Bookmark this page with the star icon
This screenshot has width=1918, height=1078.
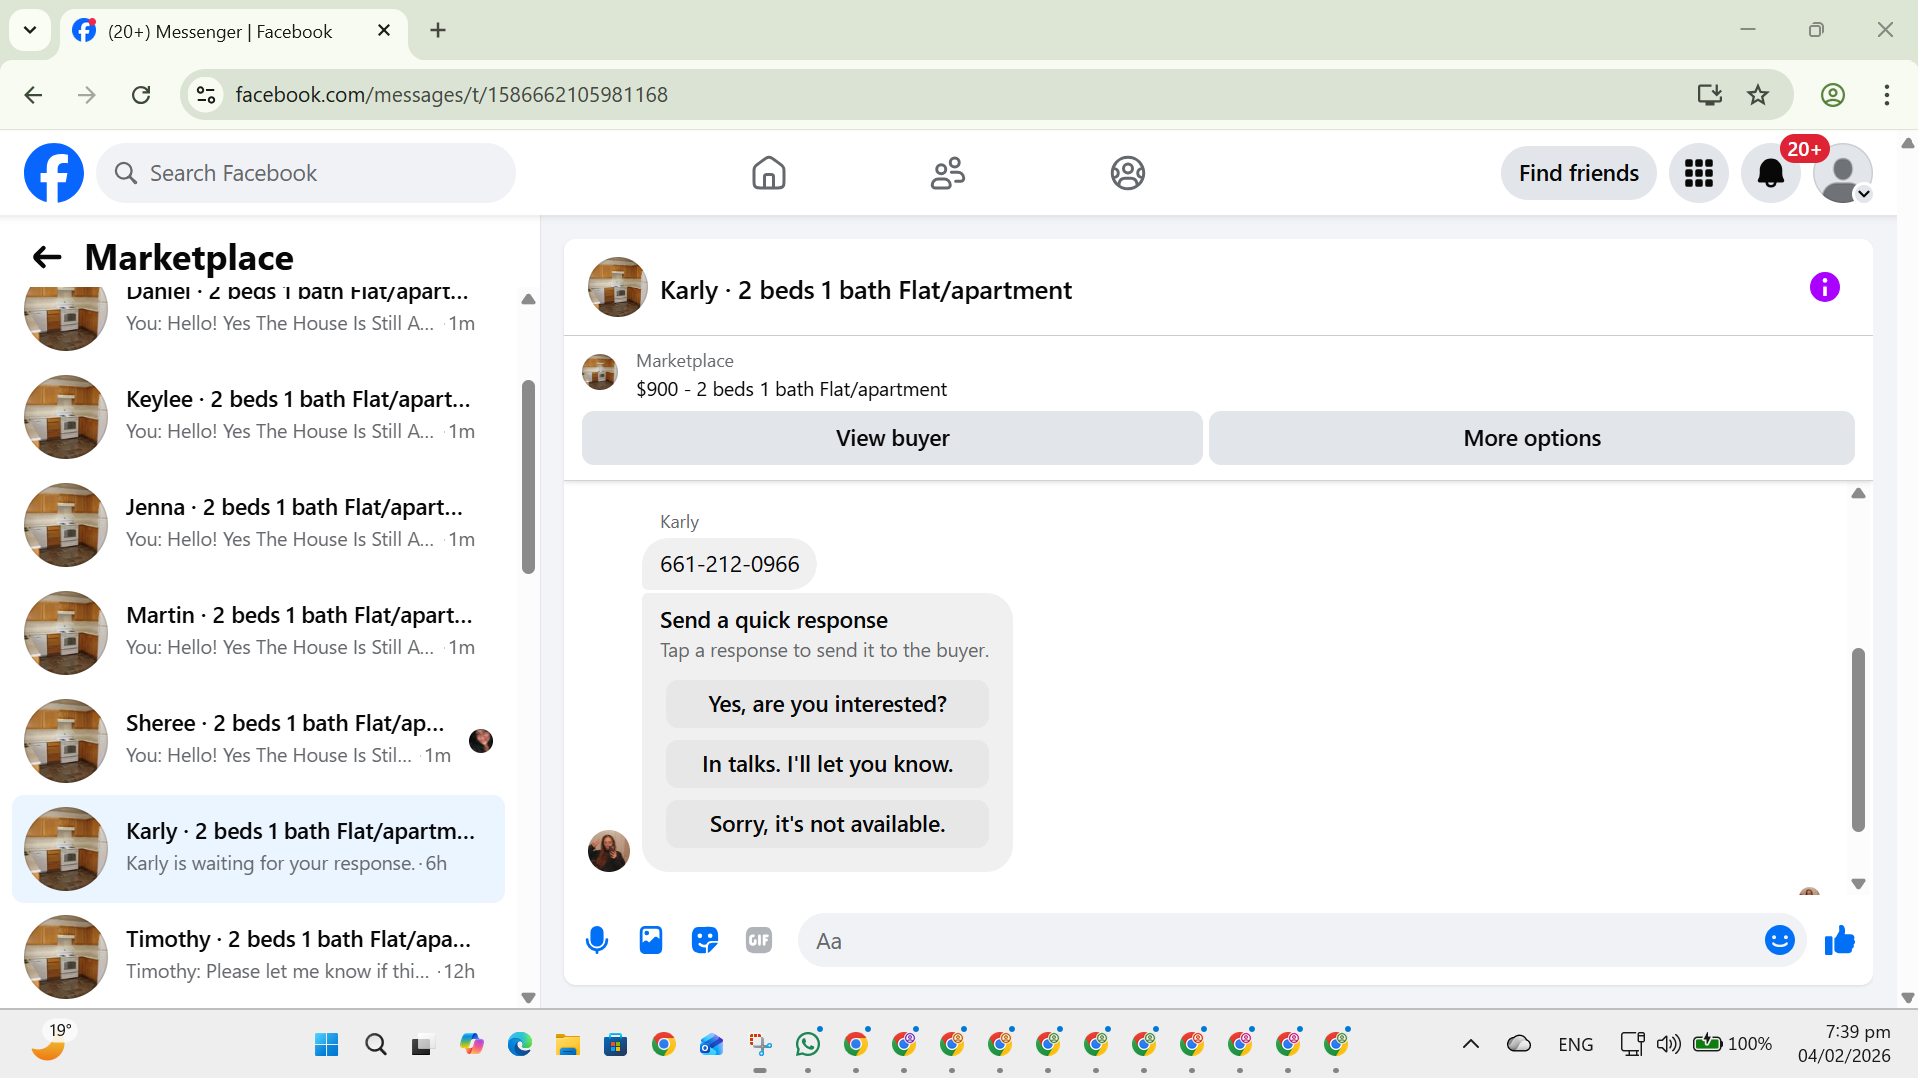click(x=1758, y=95)
